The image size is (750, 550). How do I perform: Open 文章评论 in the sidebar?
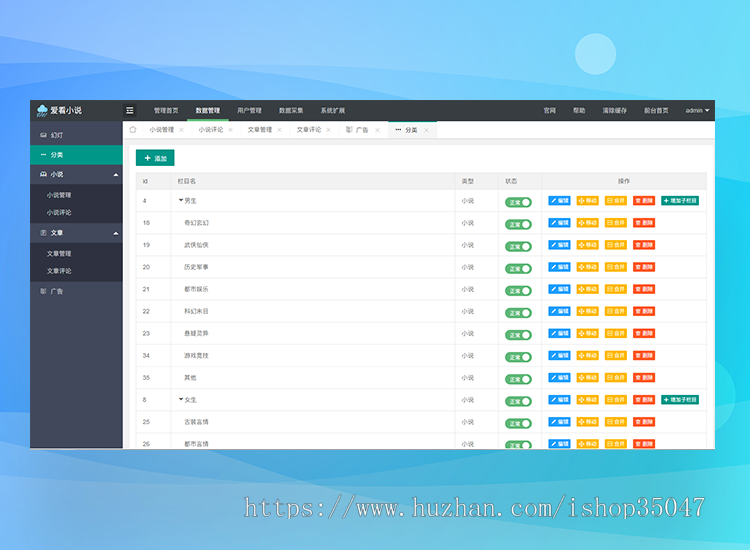[x=59, y=271]
